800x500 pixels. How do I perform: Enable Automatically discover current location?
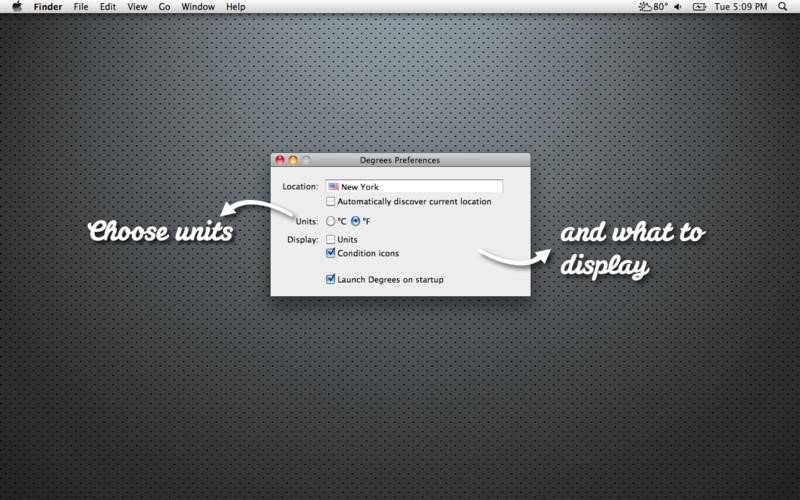[x=331, y=202]
